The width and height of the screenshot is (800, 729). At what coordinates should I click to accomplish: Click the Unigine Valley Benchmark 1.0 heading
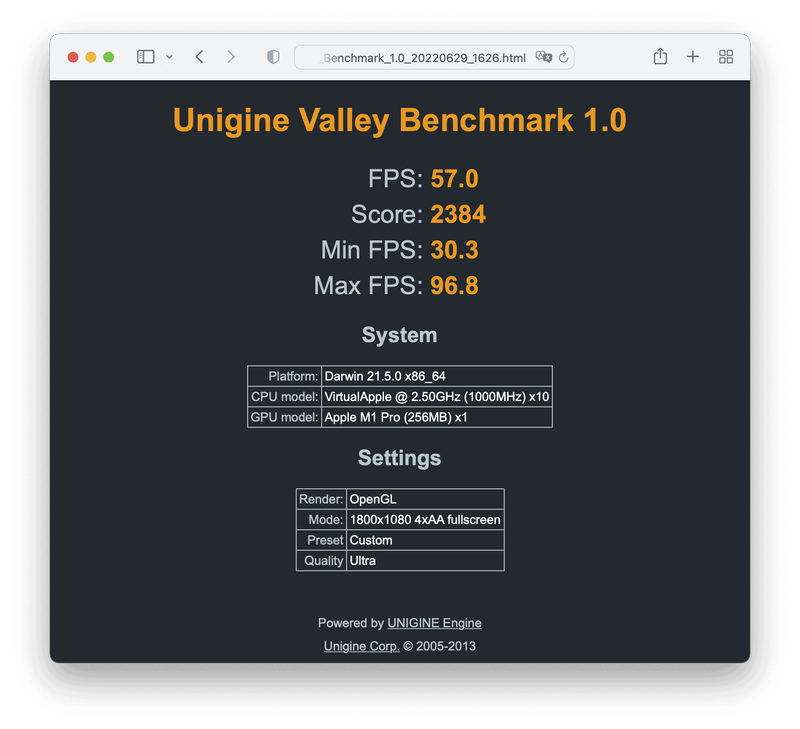click(400, 121)
